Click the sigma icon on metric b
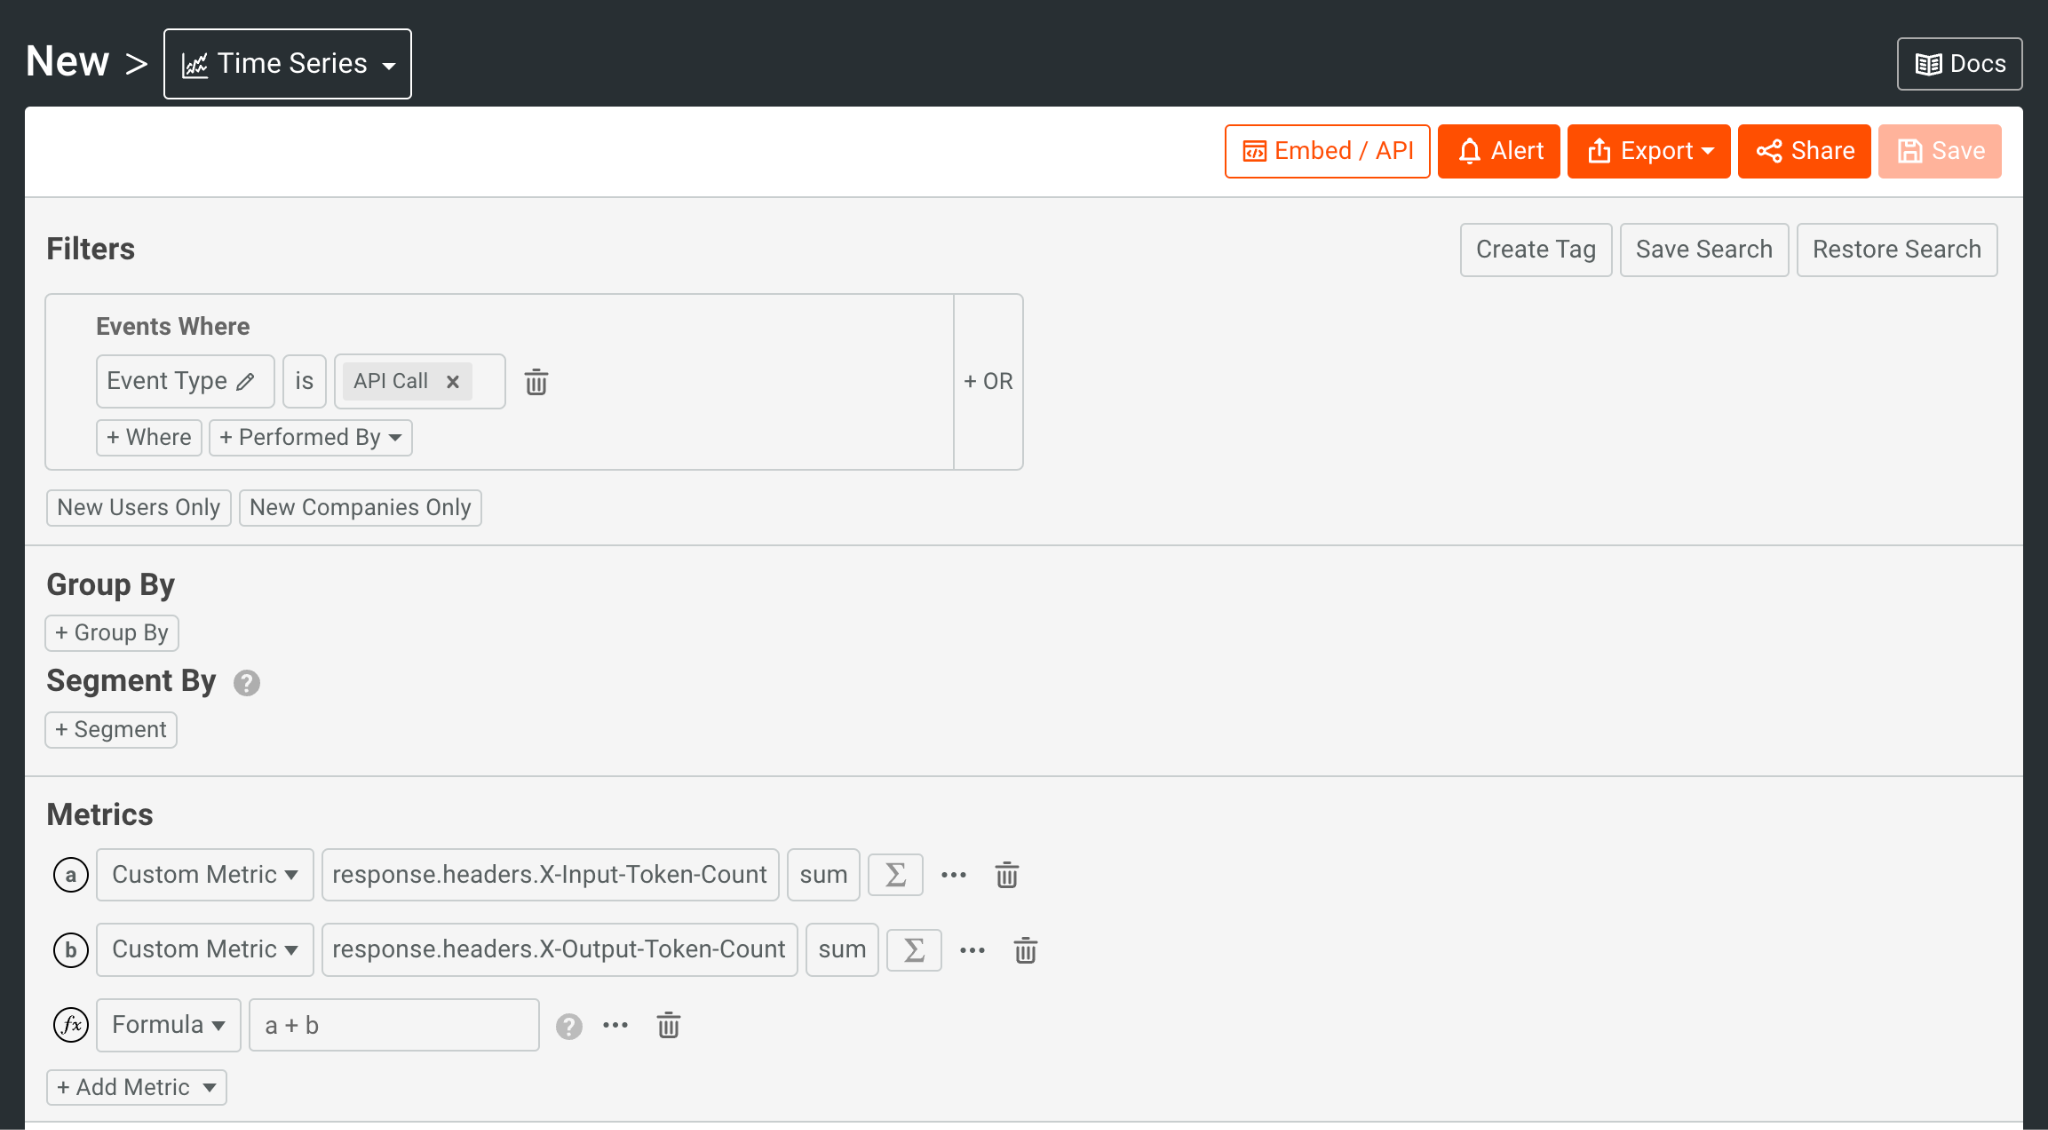 (914, 950)
